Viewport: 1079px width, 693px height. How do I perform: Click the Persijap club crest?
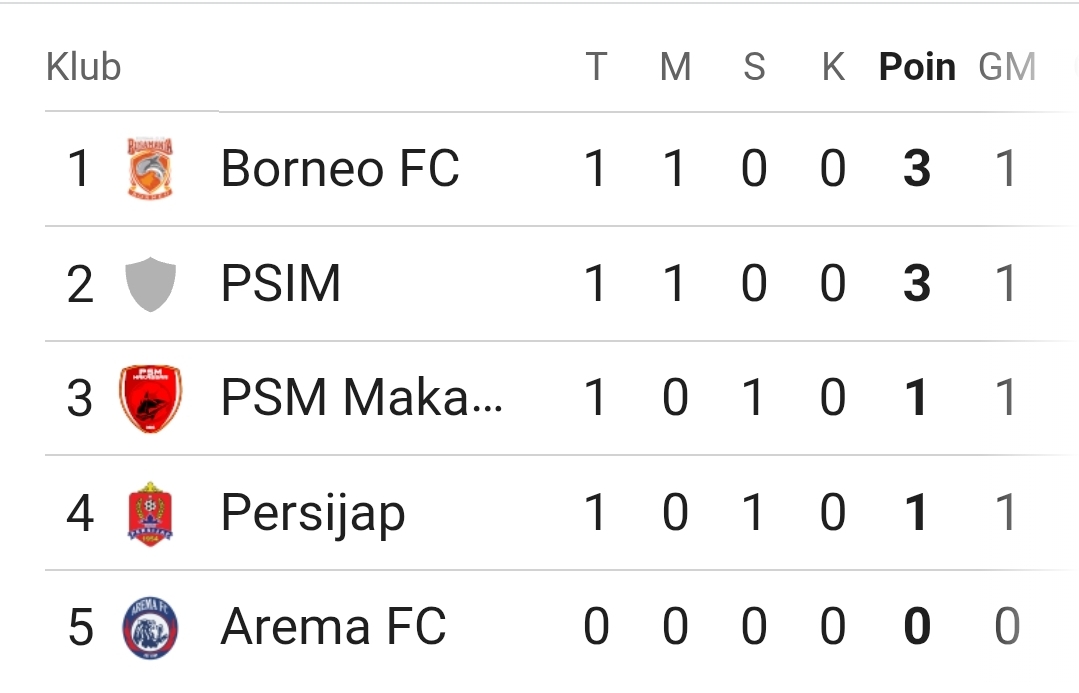click(x=151, y=513)
